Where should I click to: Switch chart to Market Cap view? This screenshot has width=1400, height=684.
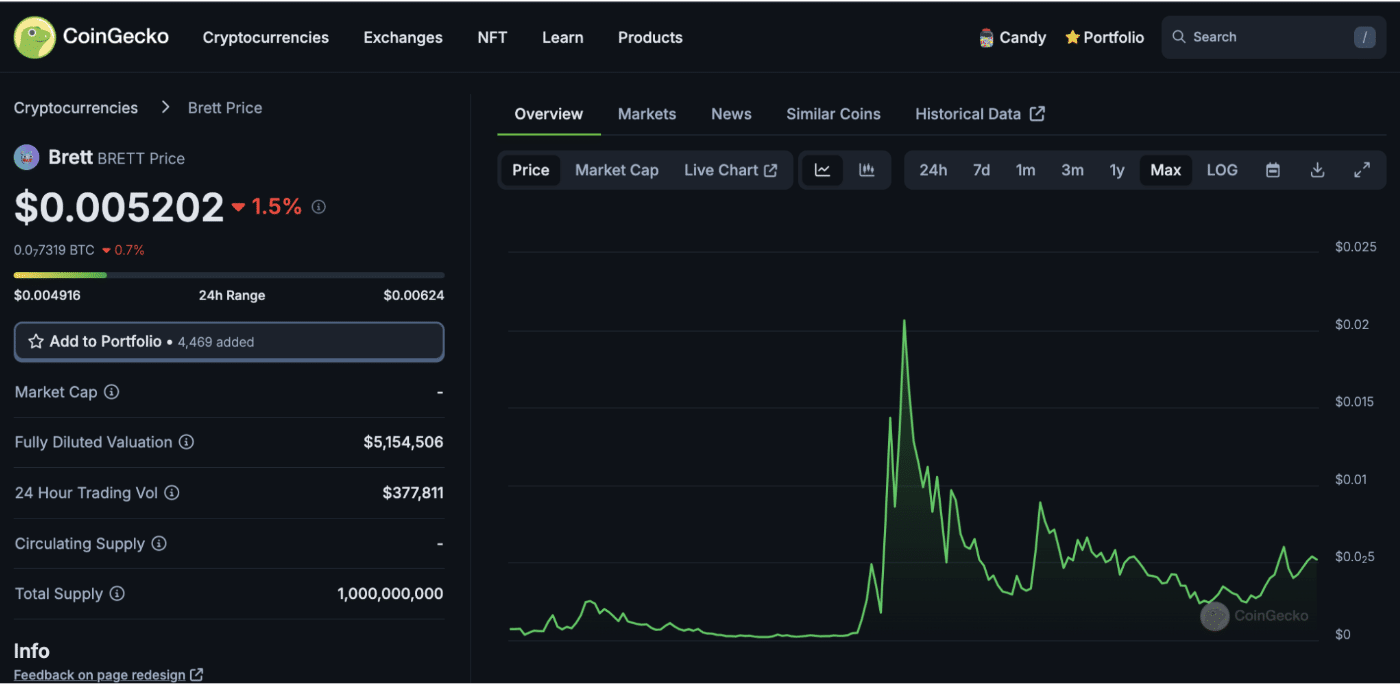pos(616,170)
